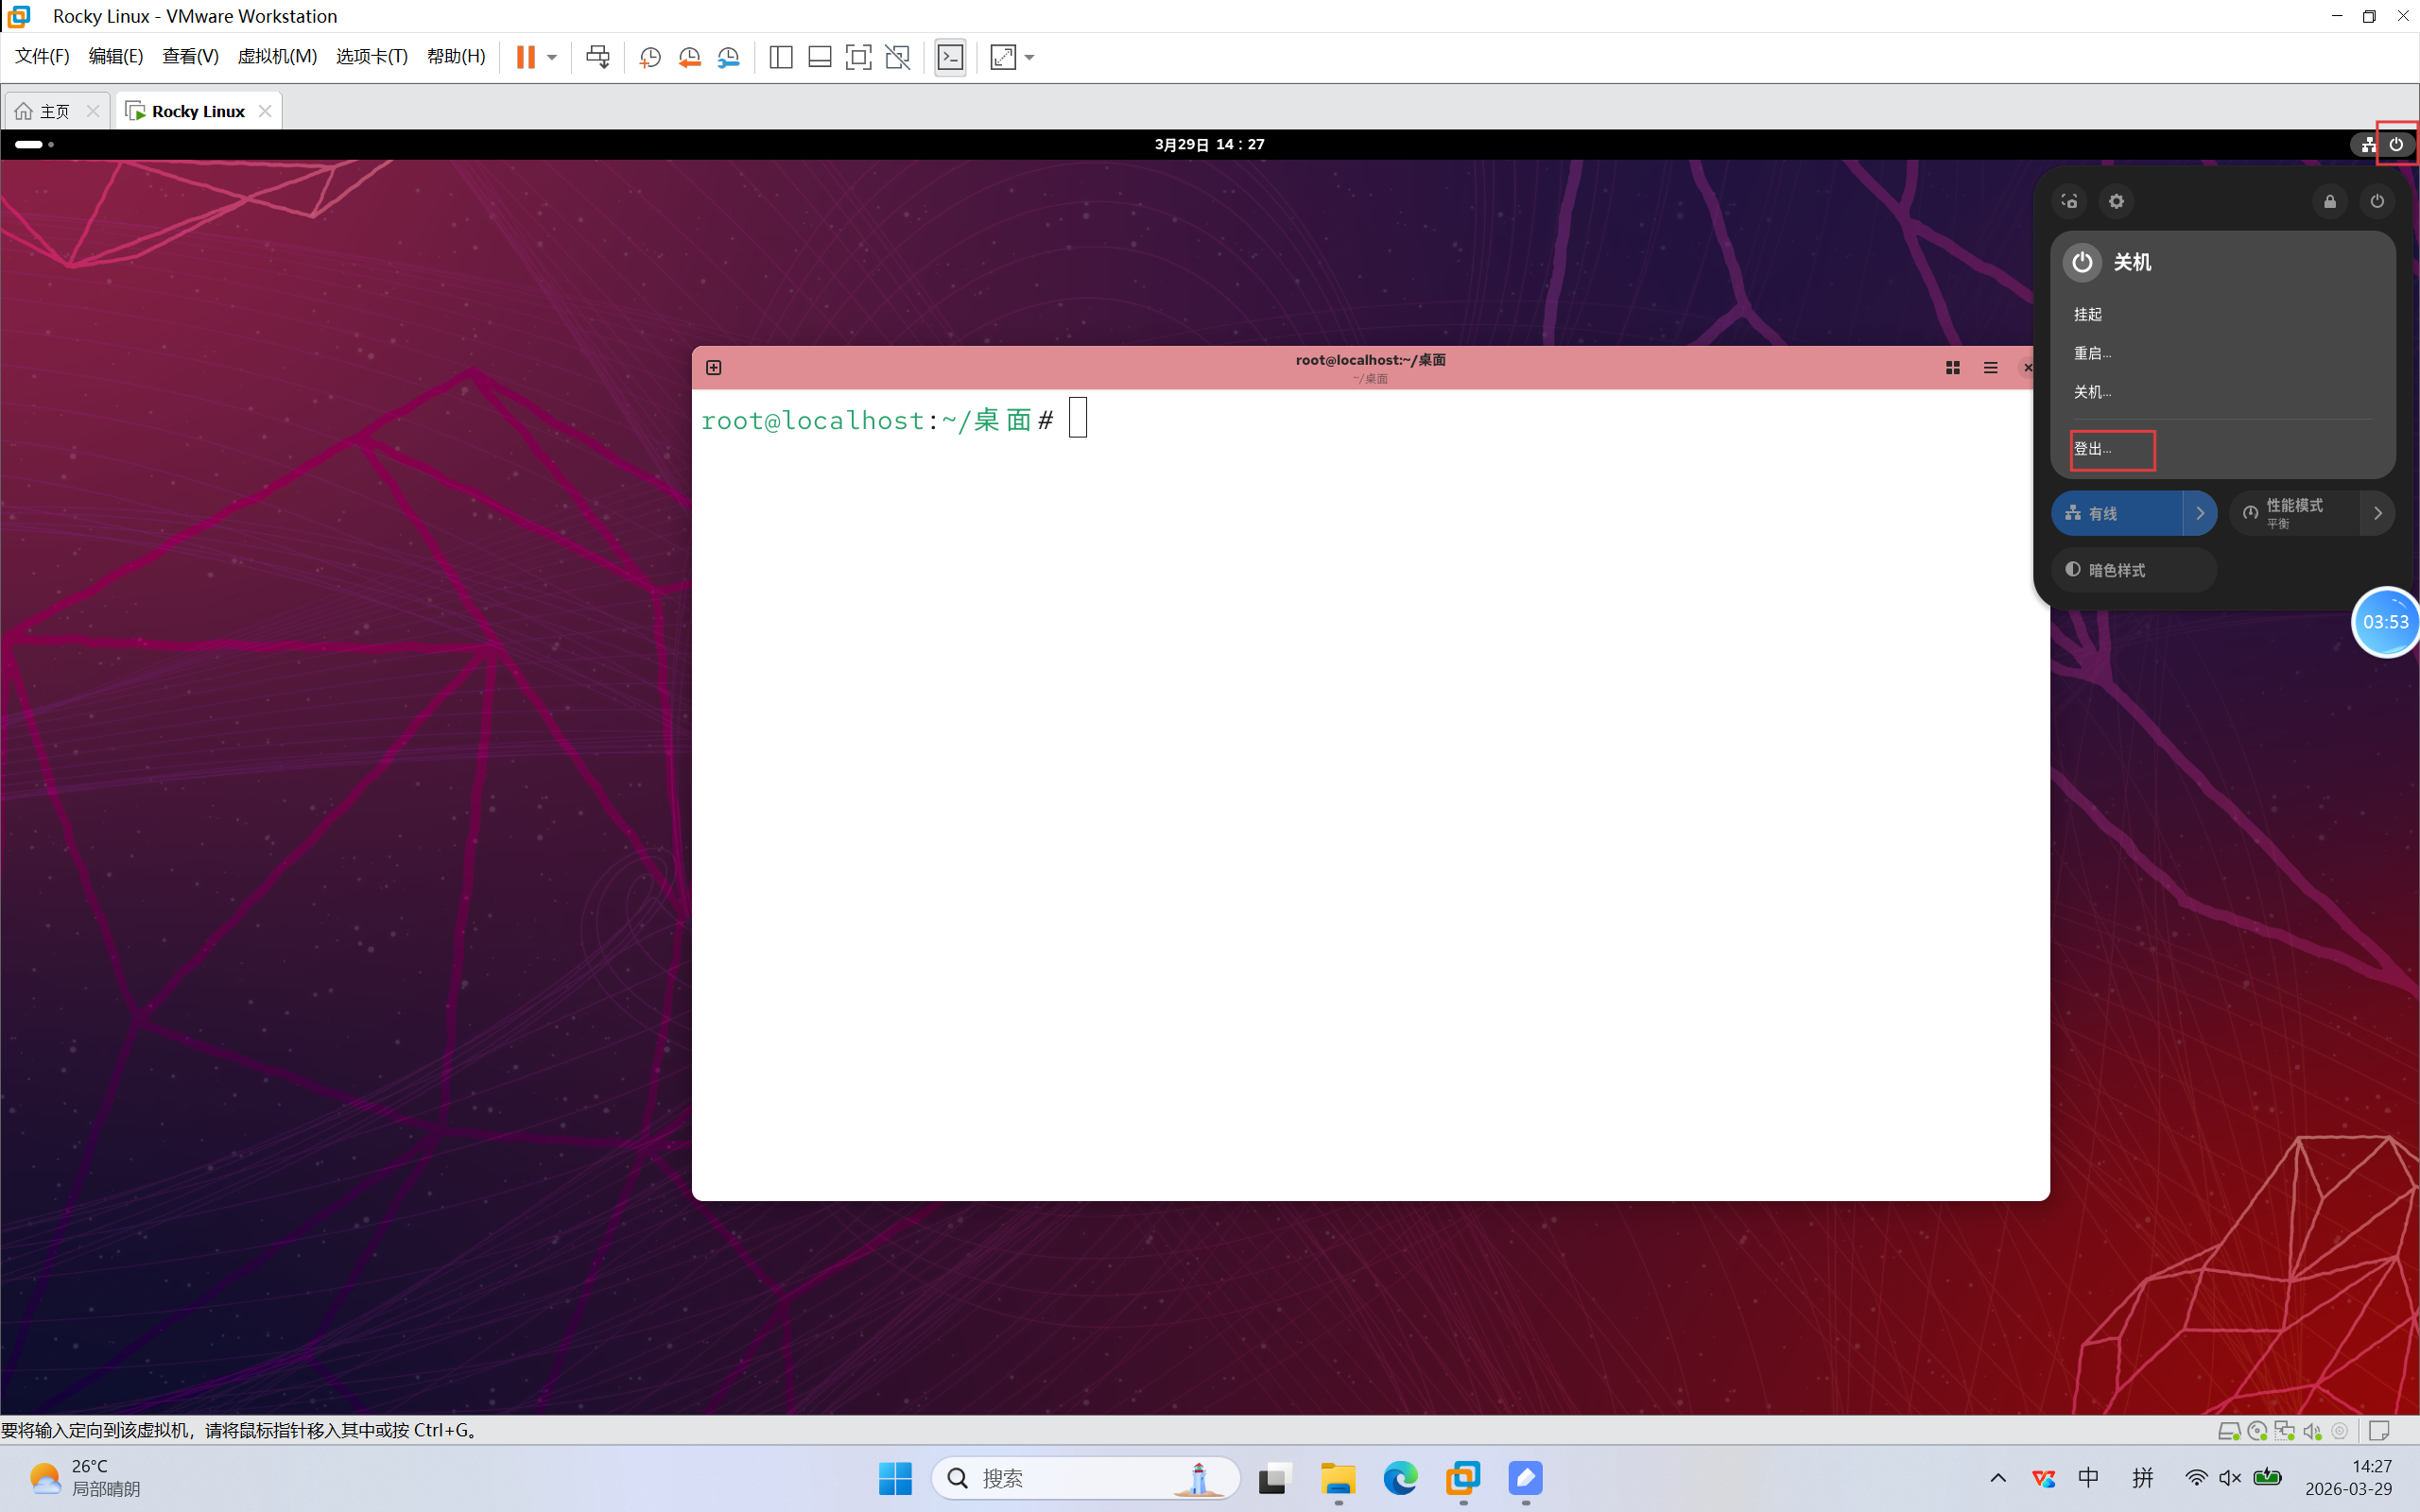Take a VM snapshot from the toolbar

click(x=650, y=57)
